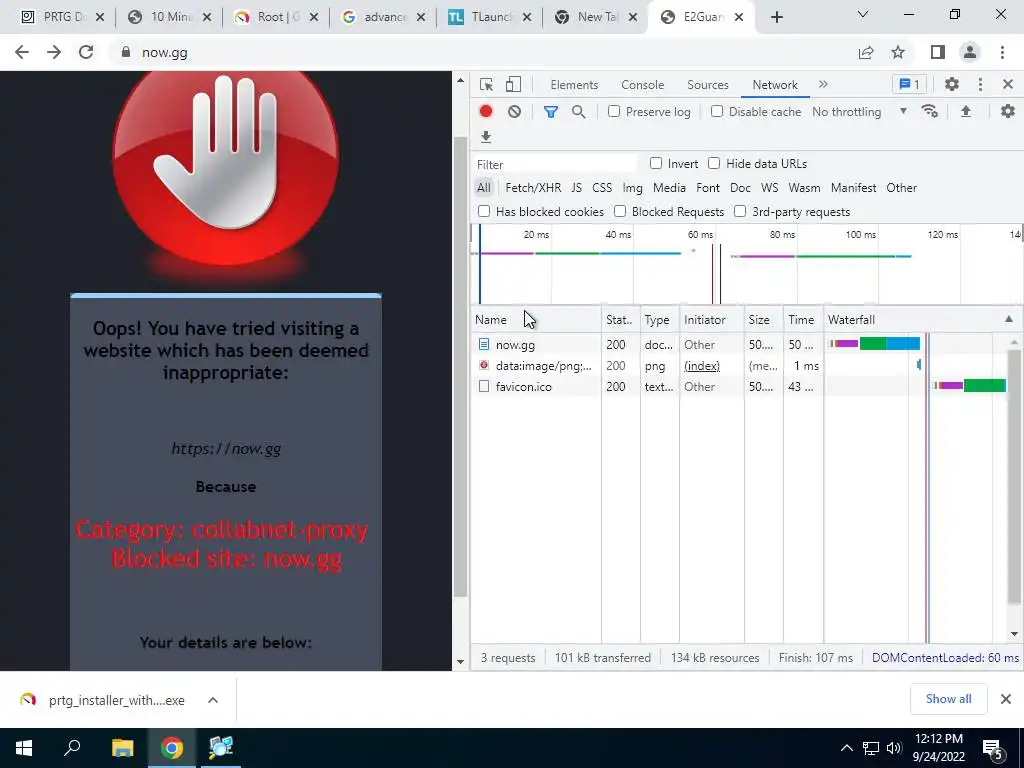Open network search magnifier

point(579,112)
